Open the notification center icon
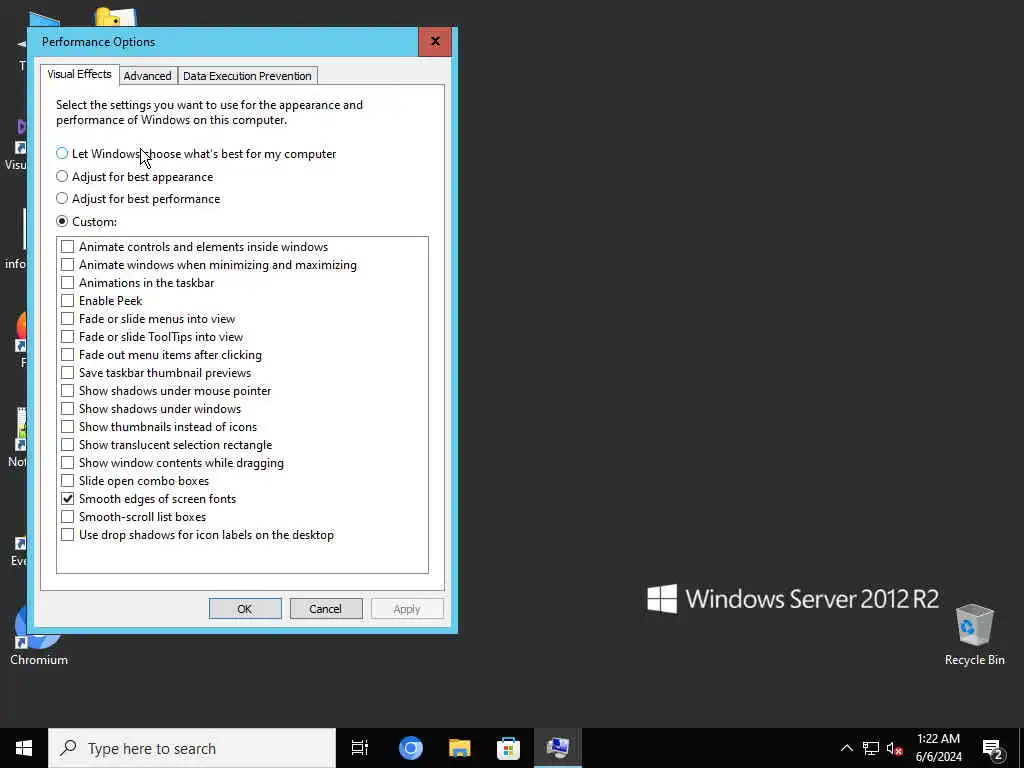Screen dimensions: 1024x768 pos(993,748)
